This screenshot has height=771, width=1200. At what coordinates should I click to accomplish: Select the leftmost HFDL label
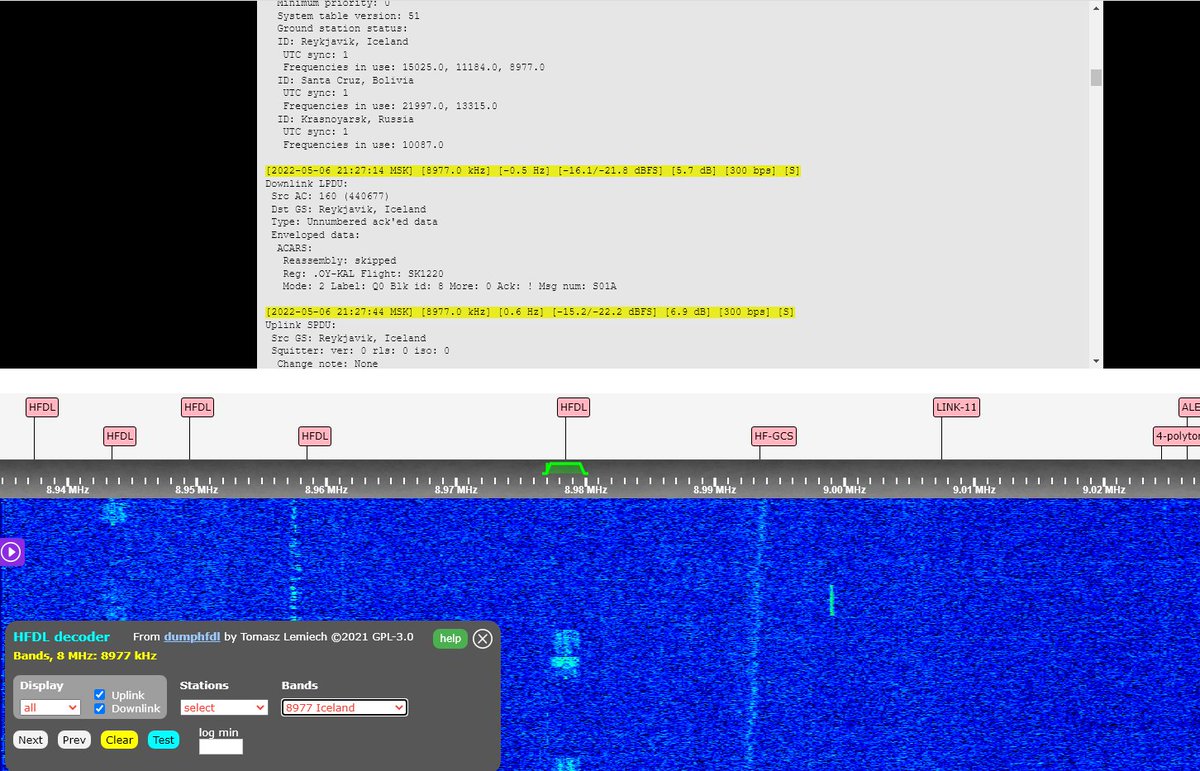[x=43, y=407]
